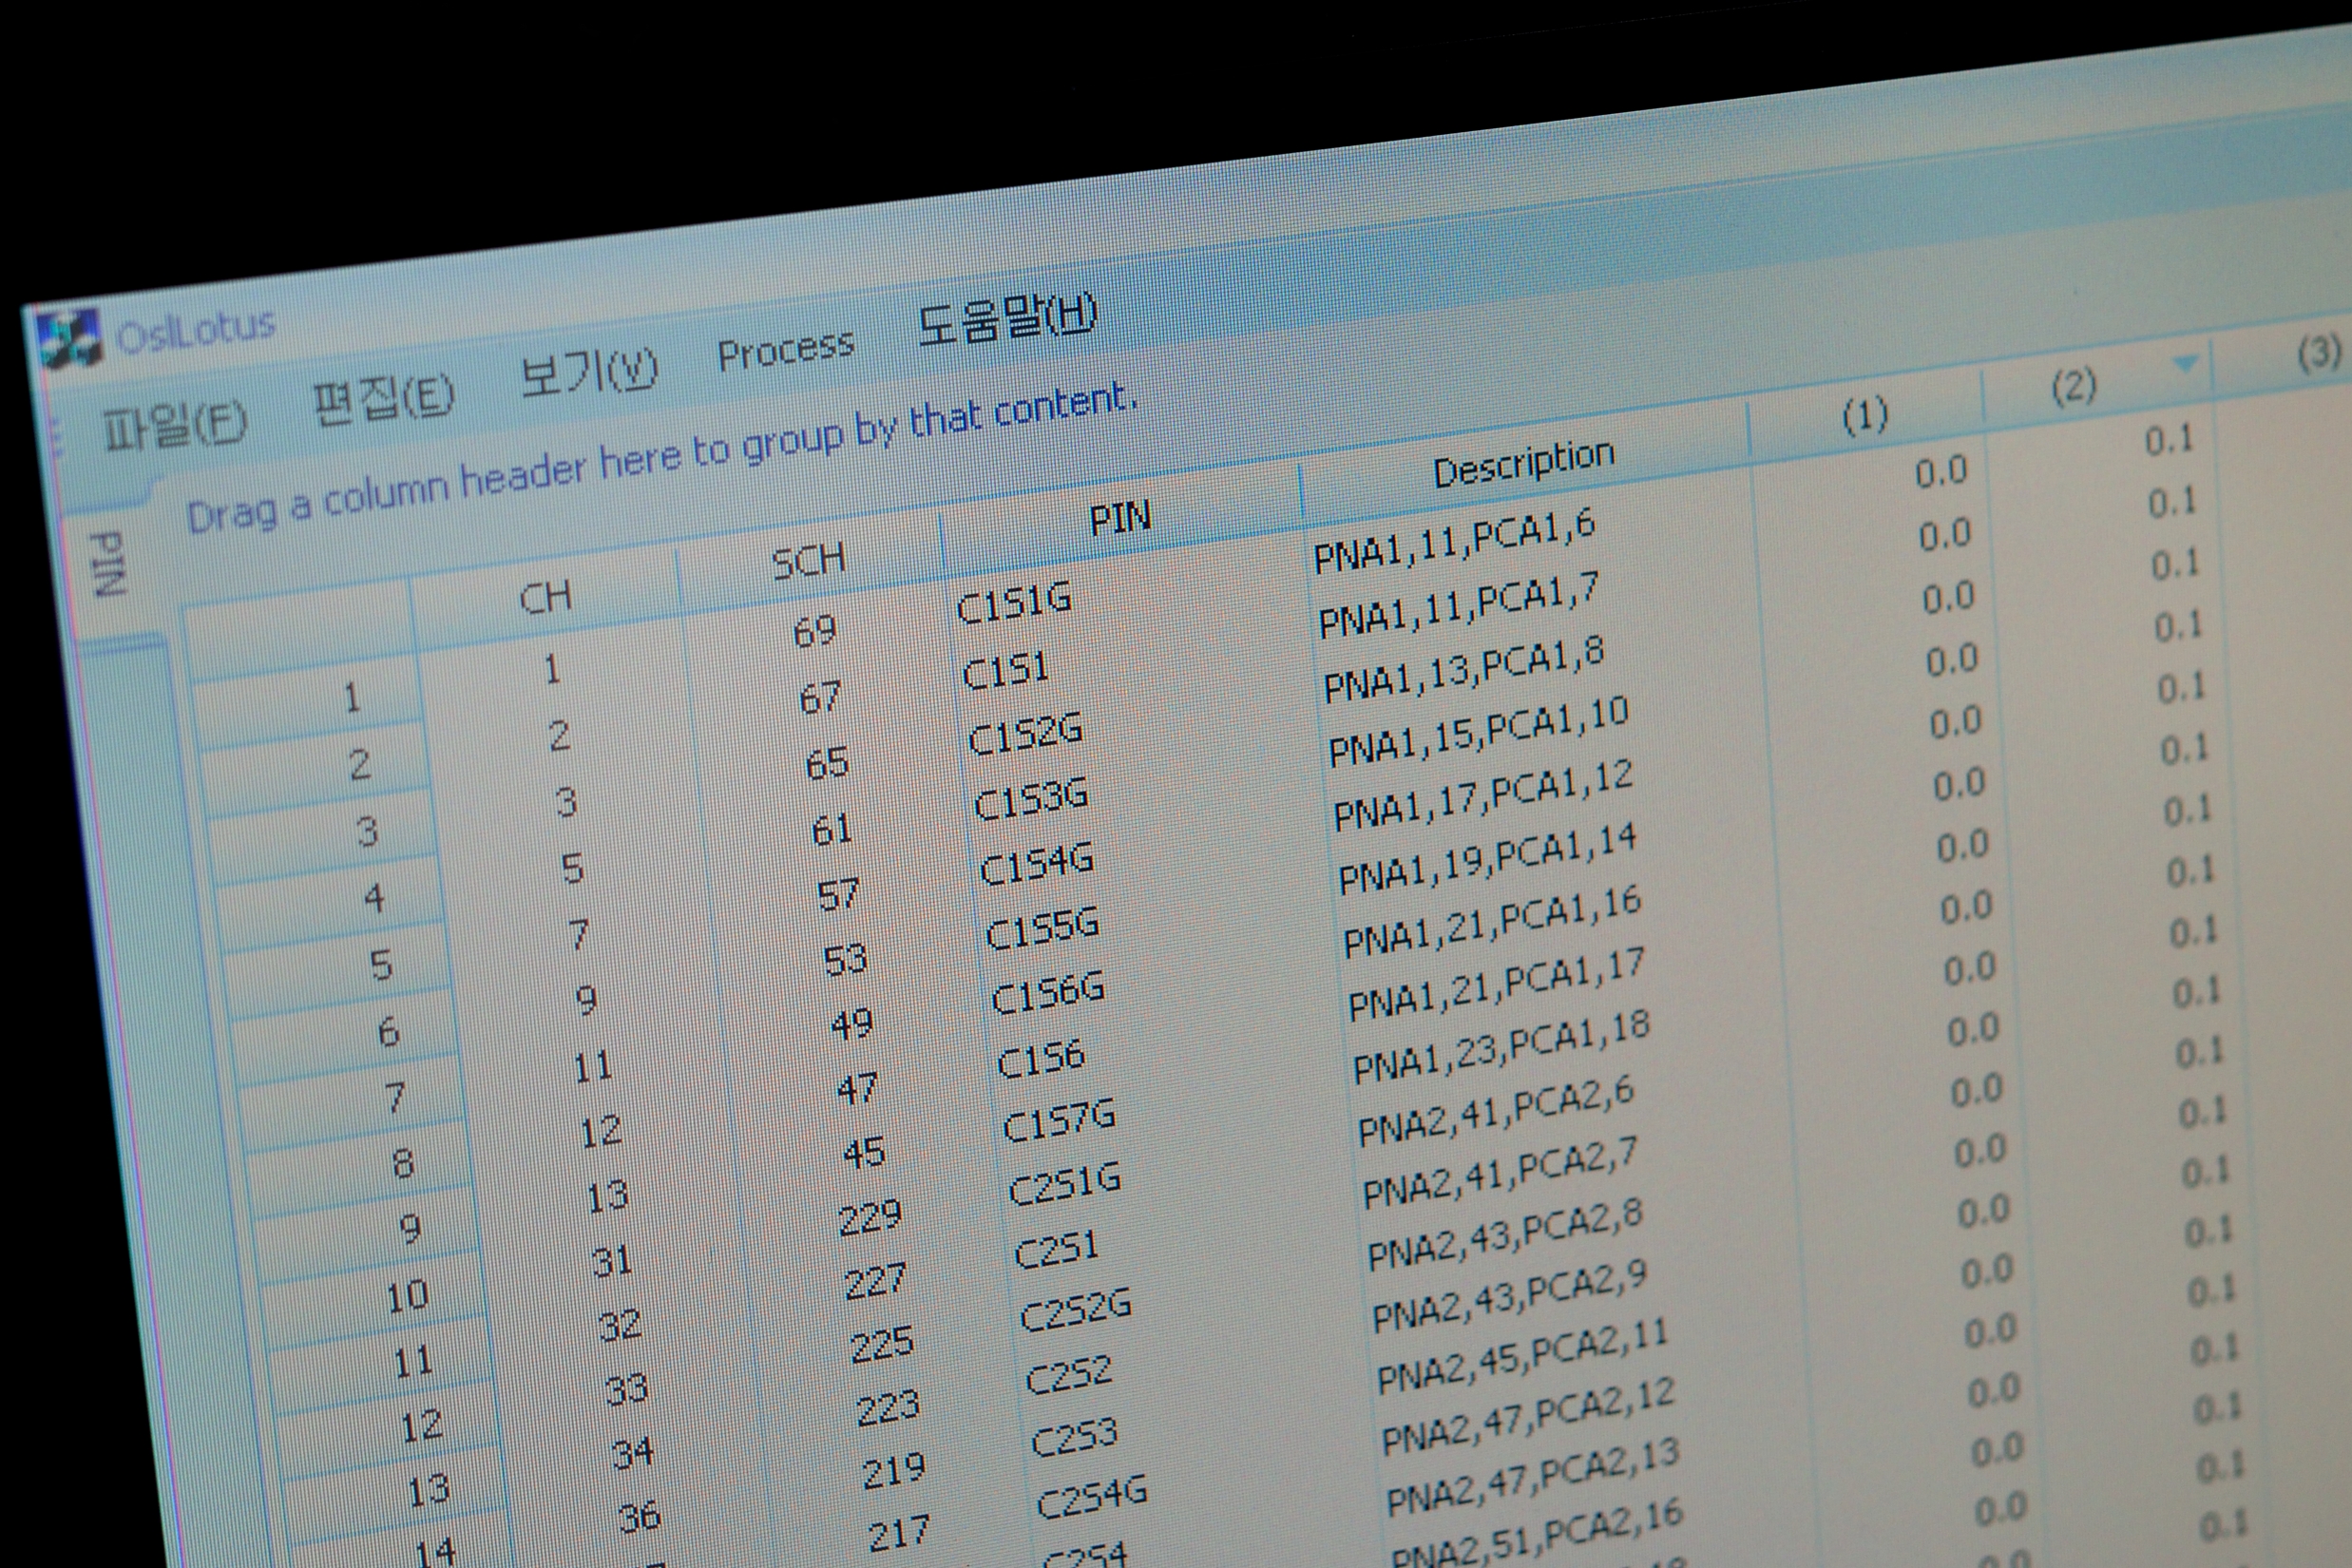Click the SCH cell with value 229

coord(870,1218)
